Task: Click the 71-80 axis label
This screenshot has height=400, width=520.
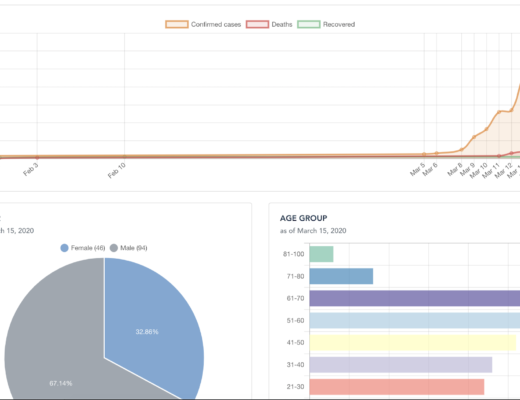Action: 295,276
